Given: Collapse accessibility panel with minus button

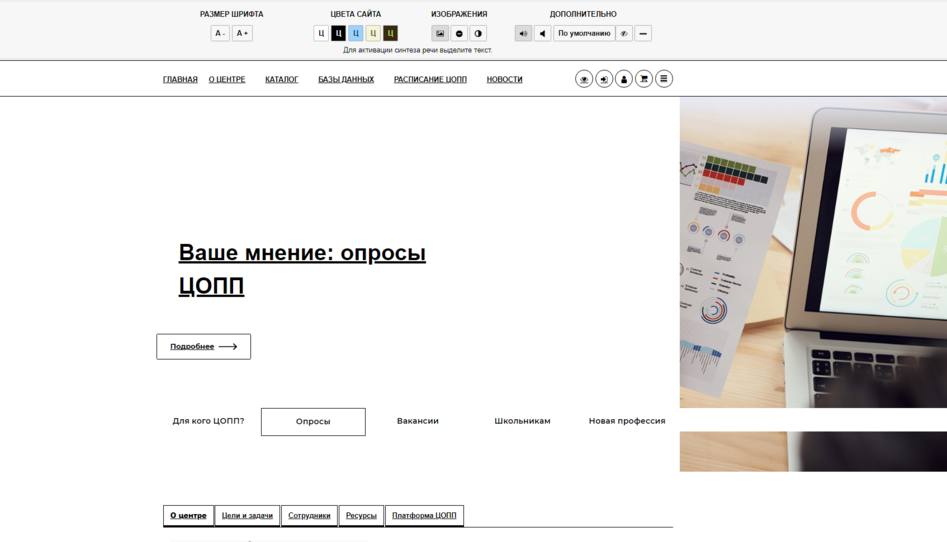Looking at the screenshot, I should pos(643,33).
